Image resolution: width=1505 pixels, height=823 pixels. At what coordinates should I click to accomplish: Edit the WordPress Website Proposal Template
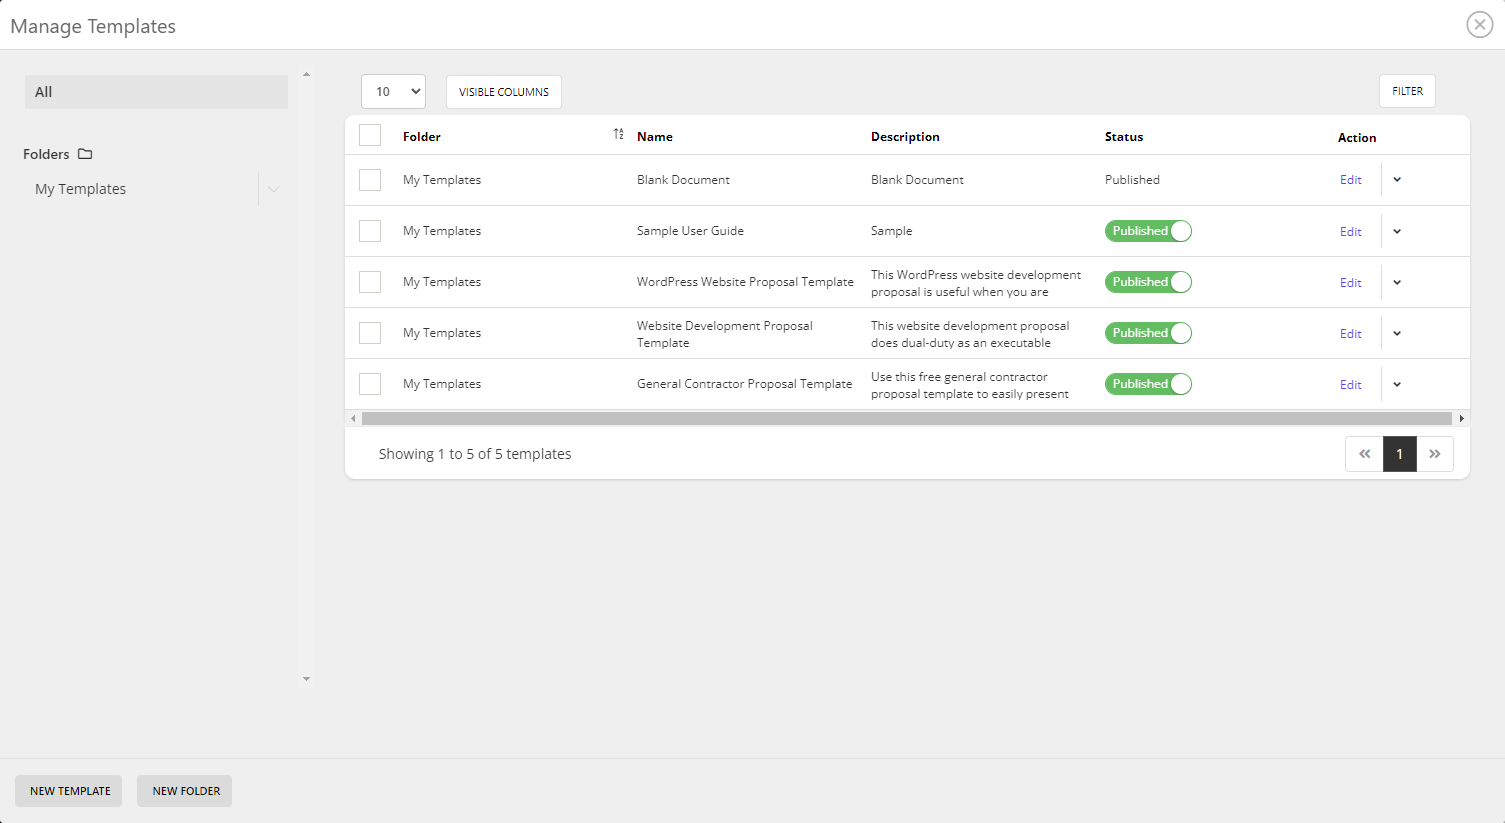(1350, 281)
